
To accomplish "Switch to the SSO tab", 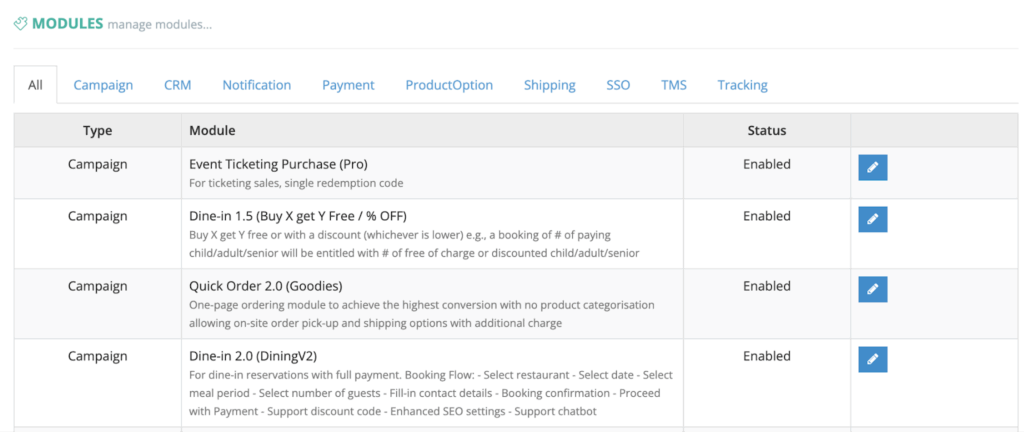I will (x=618, y=85).
